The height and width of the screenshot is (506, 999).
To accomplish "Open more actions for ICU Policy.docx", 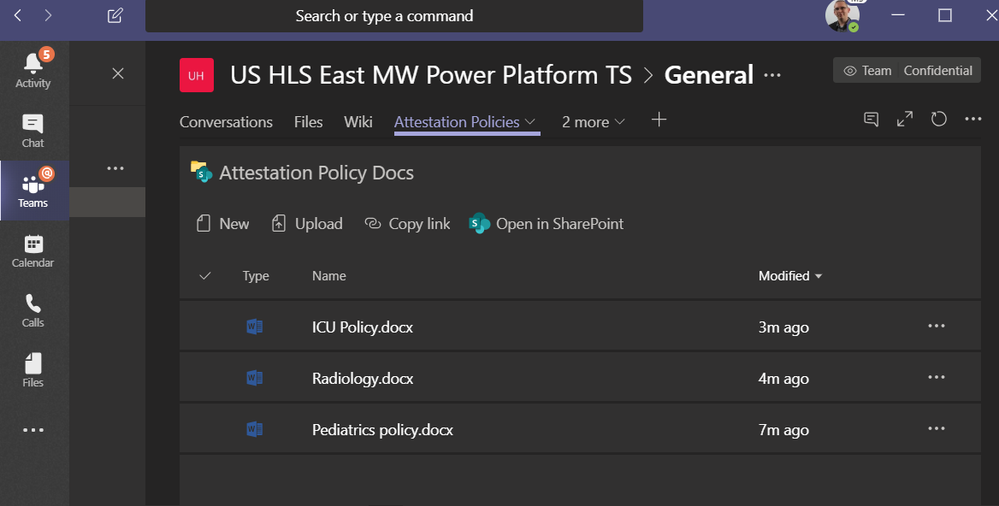I will pos(937,326).
